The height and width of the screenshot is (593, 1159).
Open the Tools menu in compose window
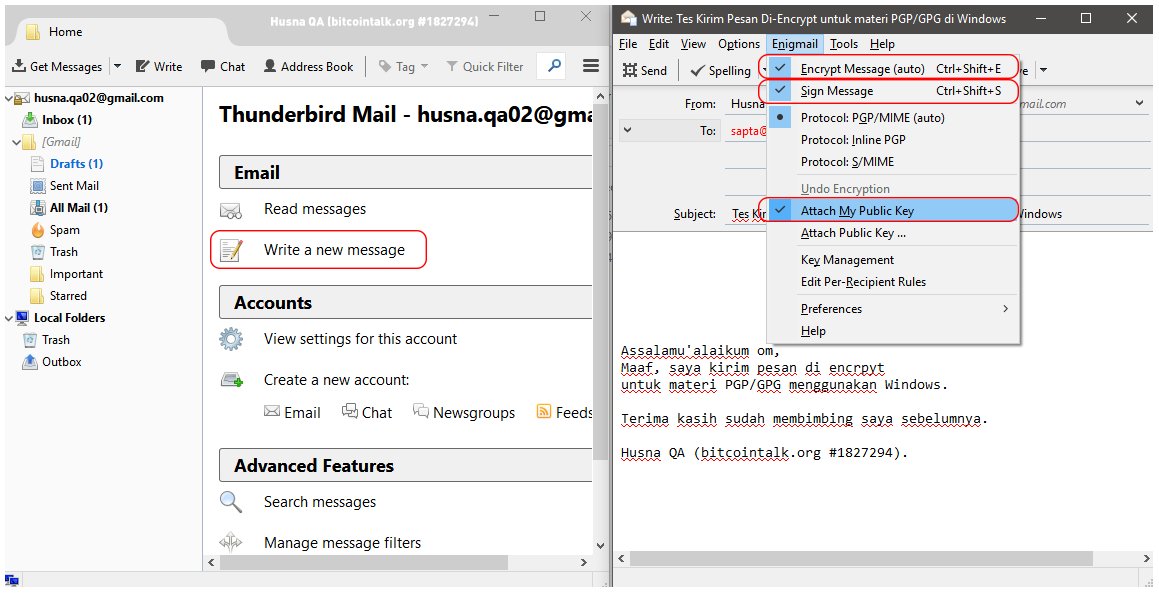[844, 44]
